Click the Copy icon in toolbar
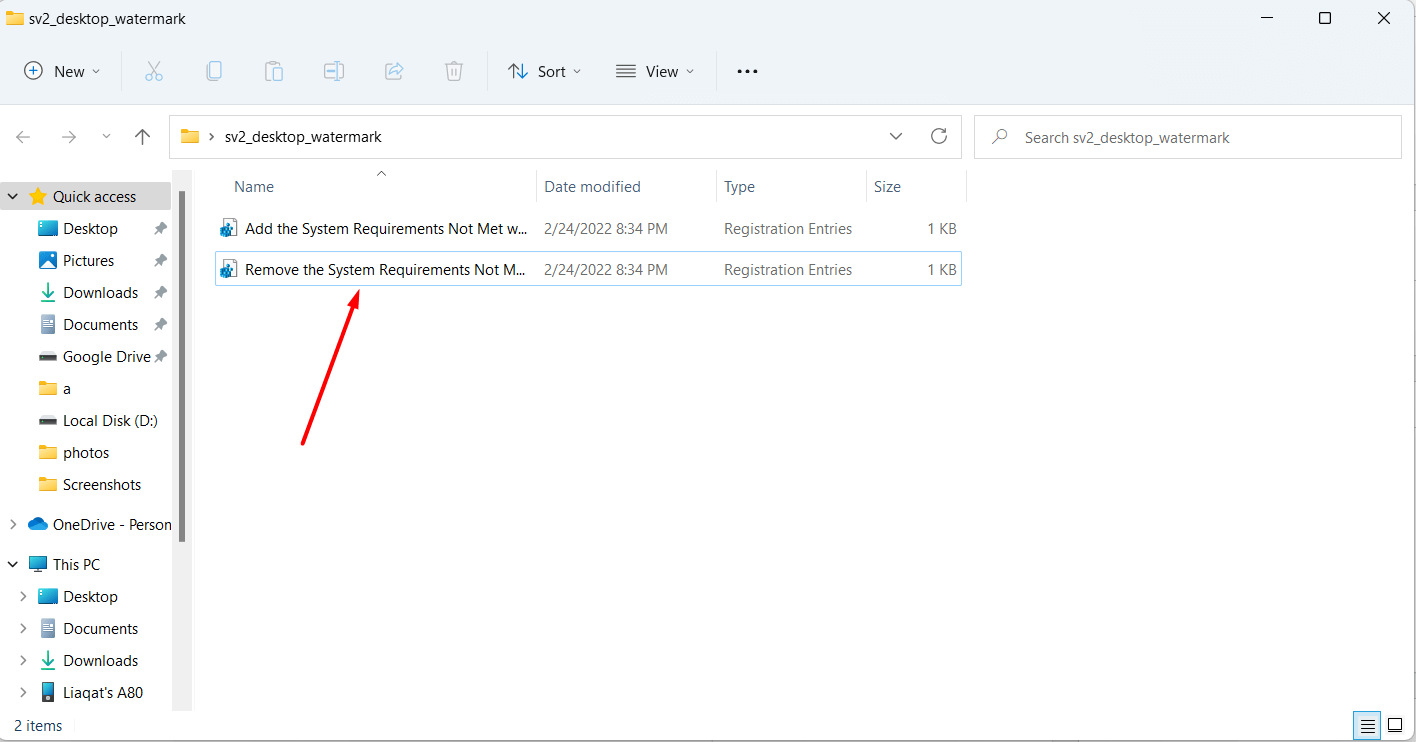1416x742 pixels. [x=214, y=71]
